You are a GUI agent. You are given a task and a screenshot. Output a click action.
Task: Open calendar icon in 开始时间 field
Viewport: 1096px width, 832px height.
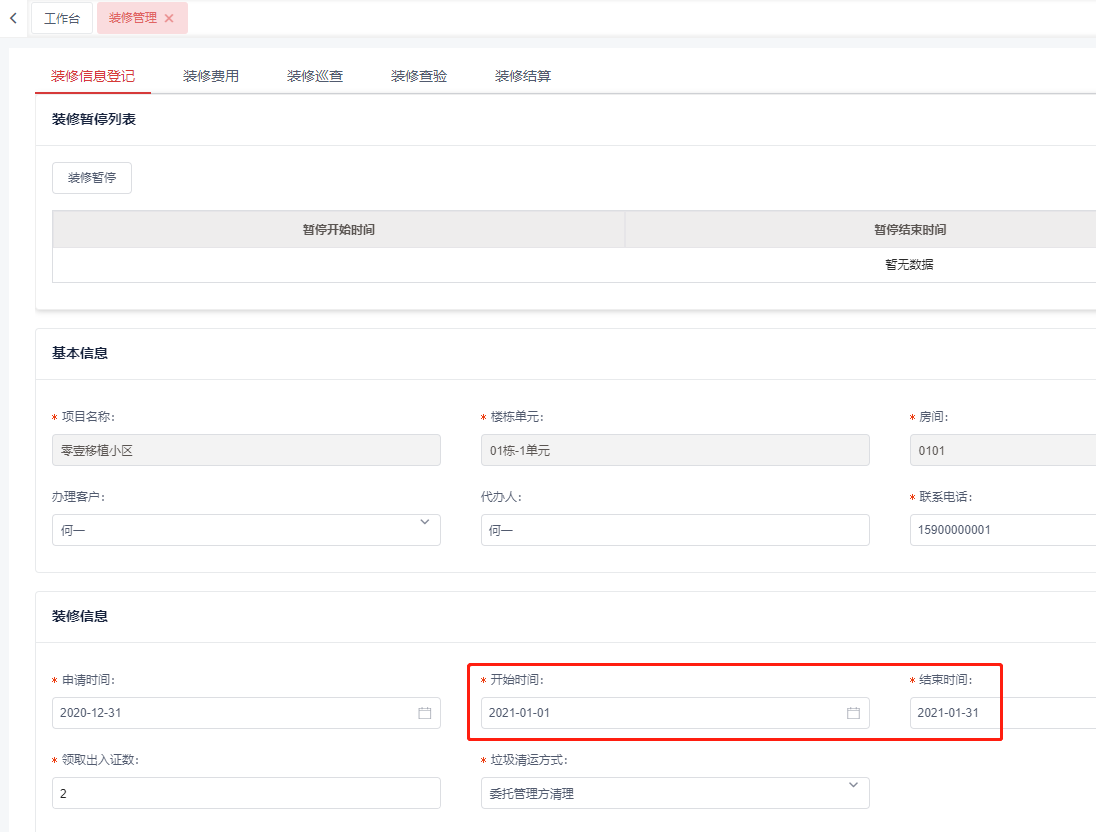click(853, 713)
